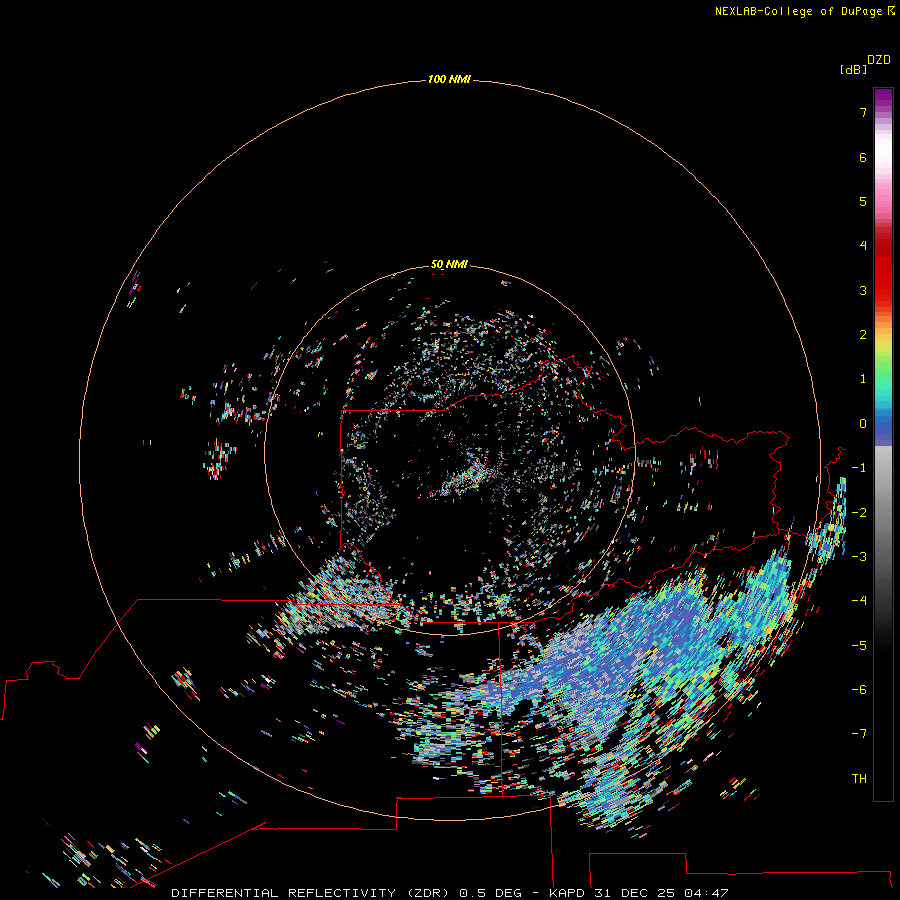Screen dimensions: 900x900
Task: Click the DZD legend title
Action: (x=879, y=60)
